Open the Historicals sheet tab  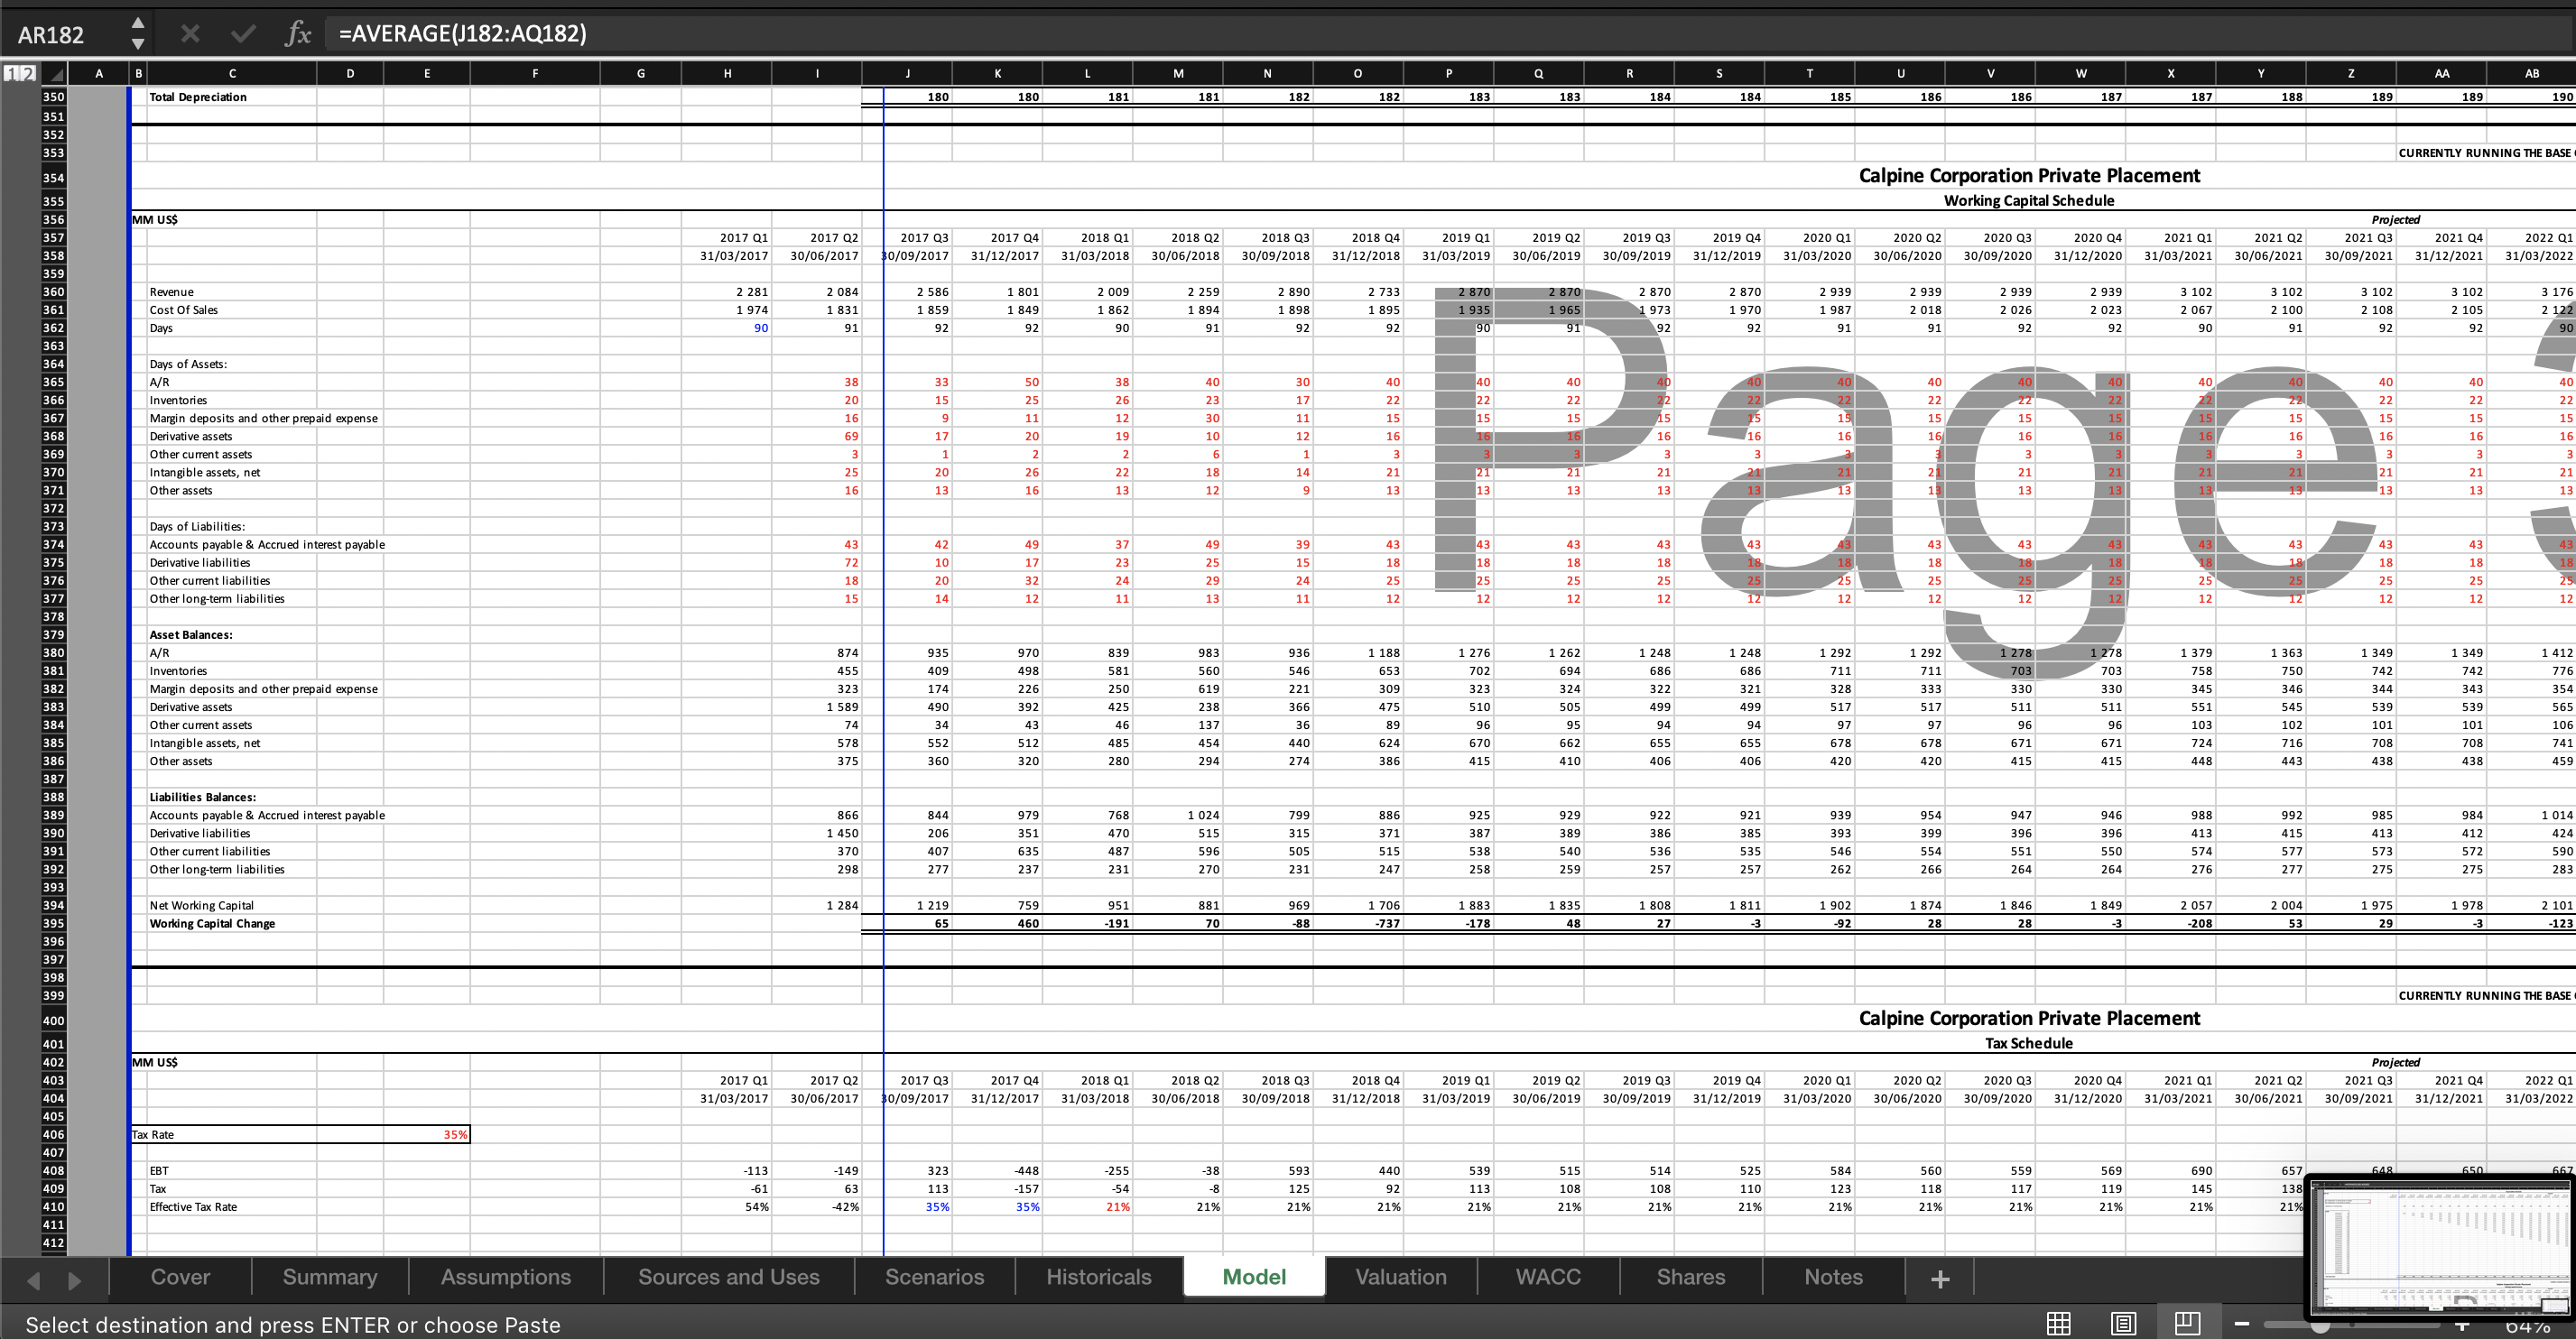(1099, 1277)
